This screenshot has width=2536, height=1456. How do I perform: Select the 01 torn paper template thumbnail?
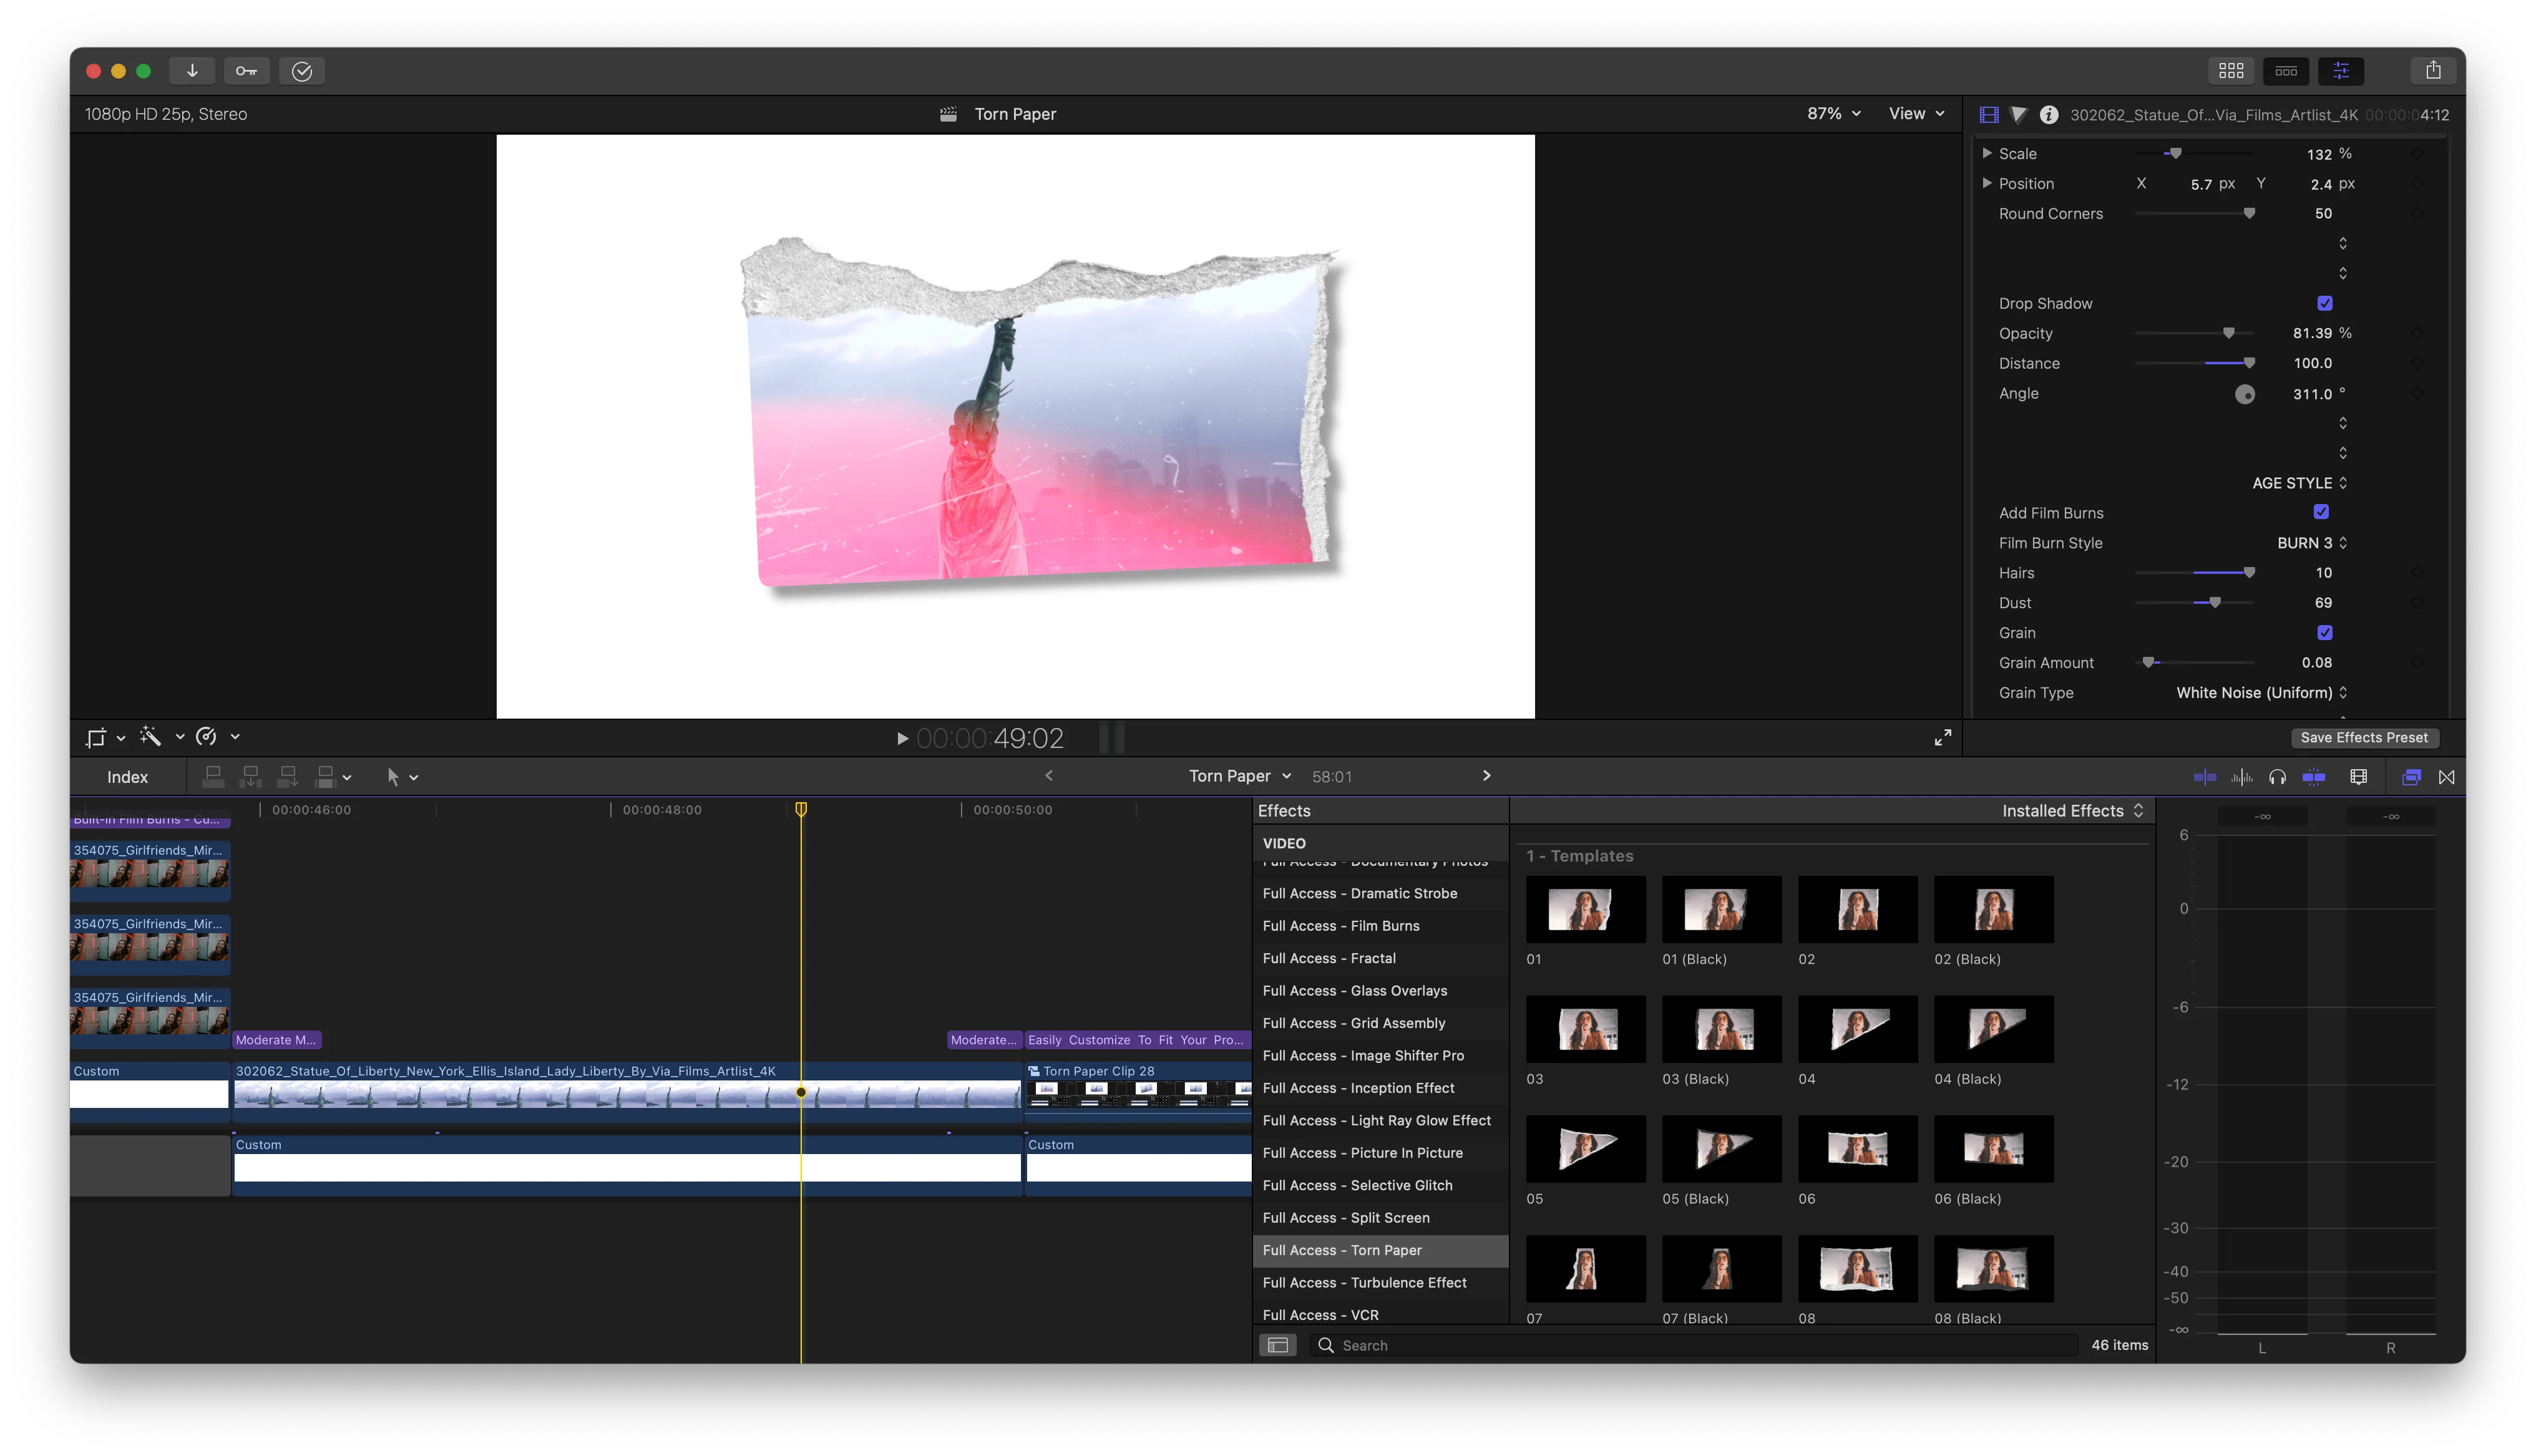(x=1585, y=910)
